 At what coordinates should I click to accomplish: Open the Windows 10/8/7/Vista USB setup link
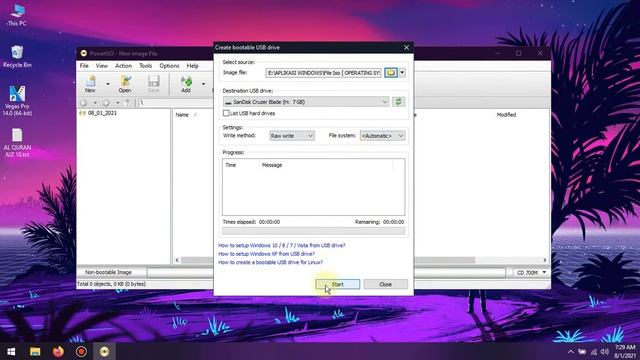[282, 245]
